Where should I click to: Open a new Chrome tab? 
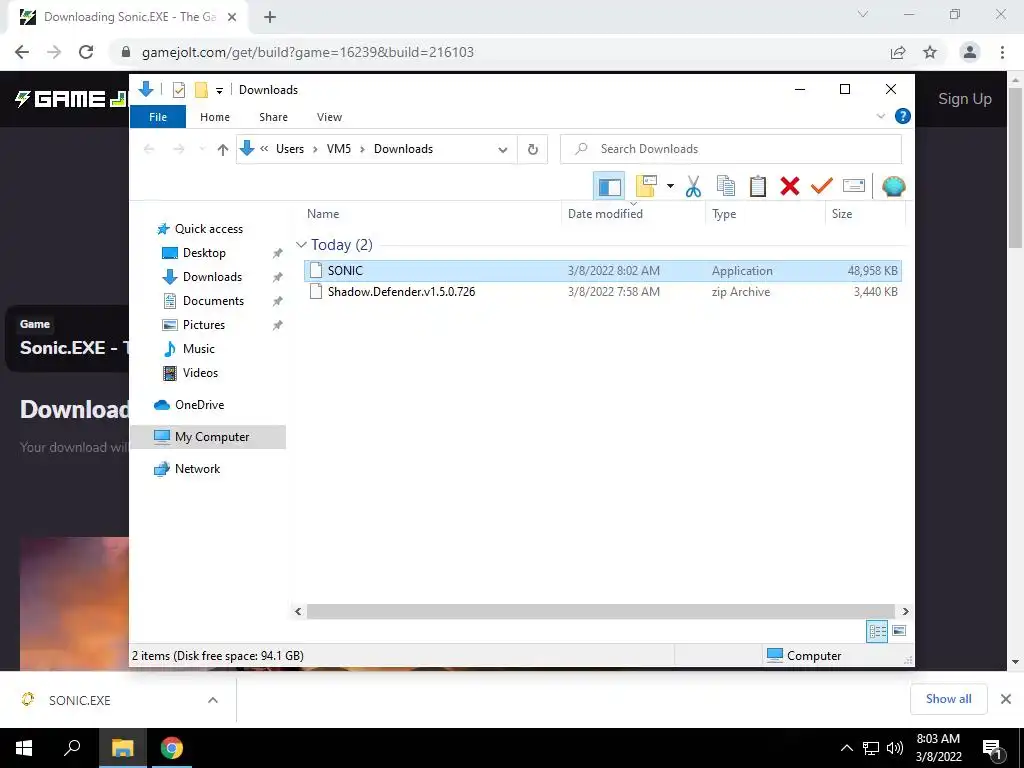coord(270,18)
